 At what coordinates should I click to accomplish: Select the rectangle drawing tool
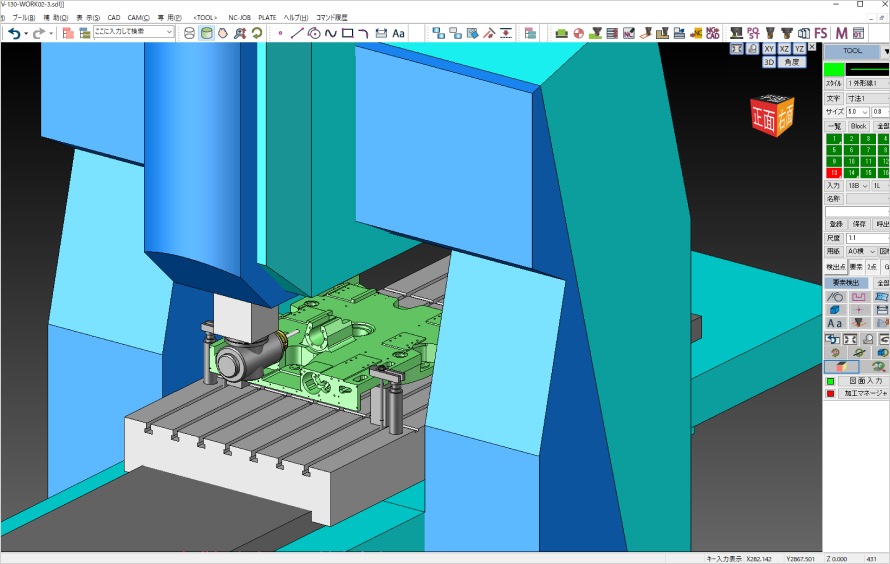click(x=347, y=33)
